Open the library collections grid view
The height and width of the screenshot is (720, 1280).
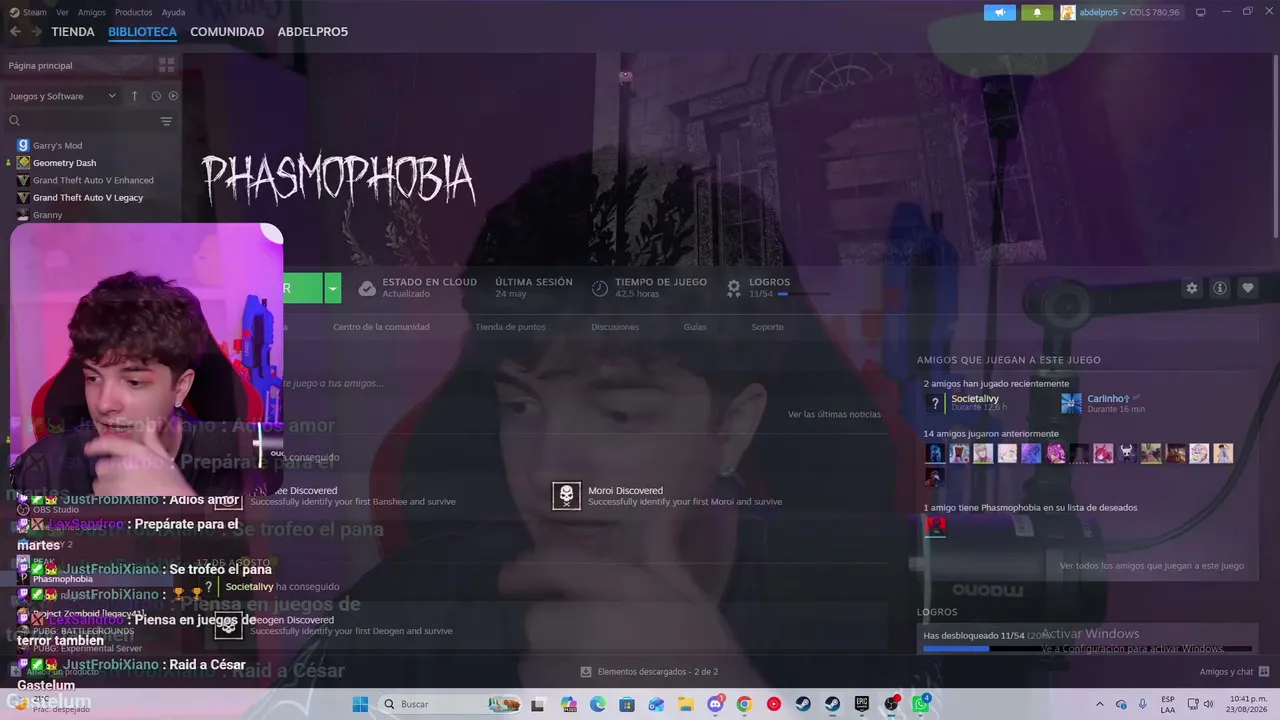pos(166,65)
